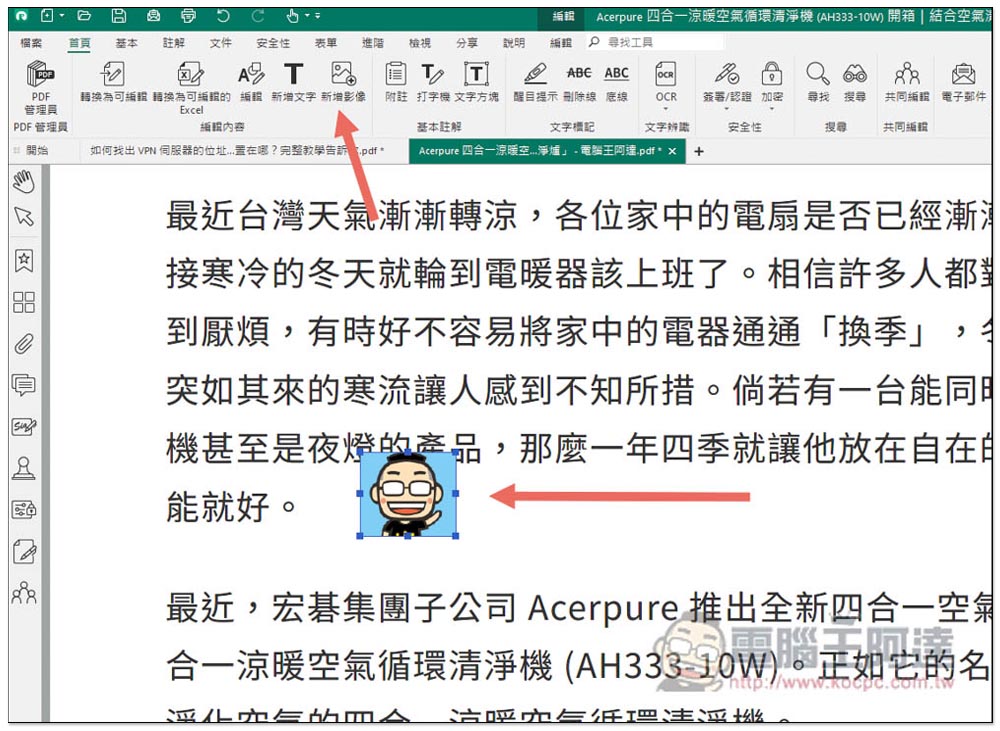Select the 打字機 typewriter tool
This screenshot has height=731, width=1000.
433,81
